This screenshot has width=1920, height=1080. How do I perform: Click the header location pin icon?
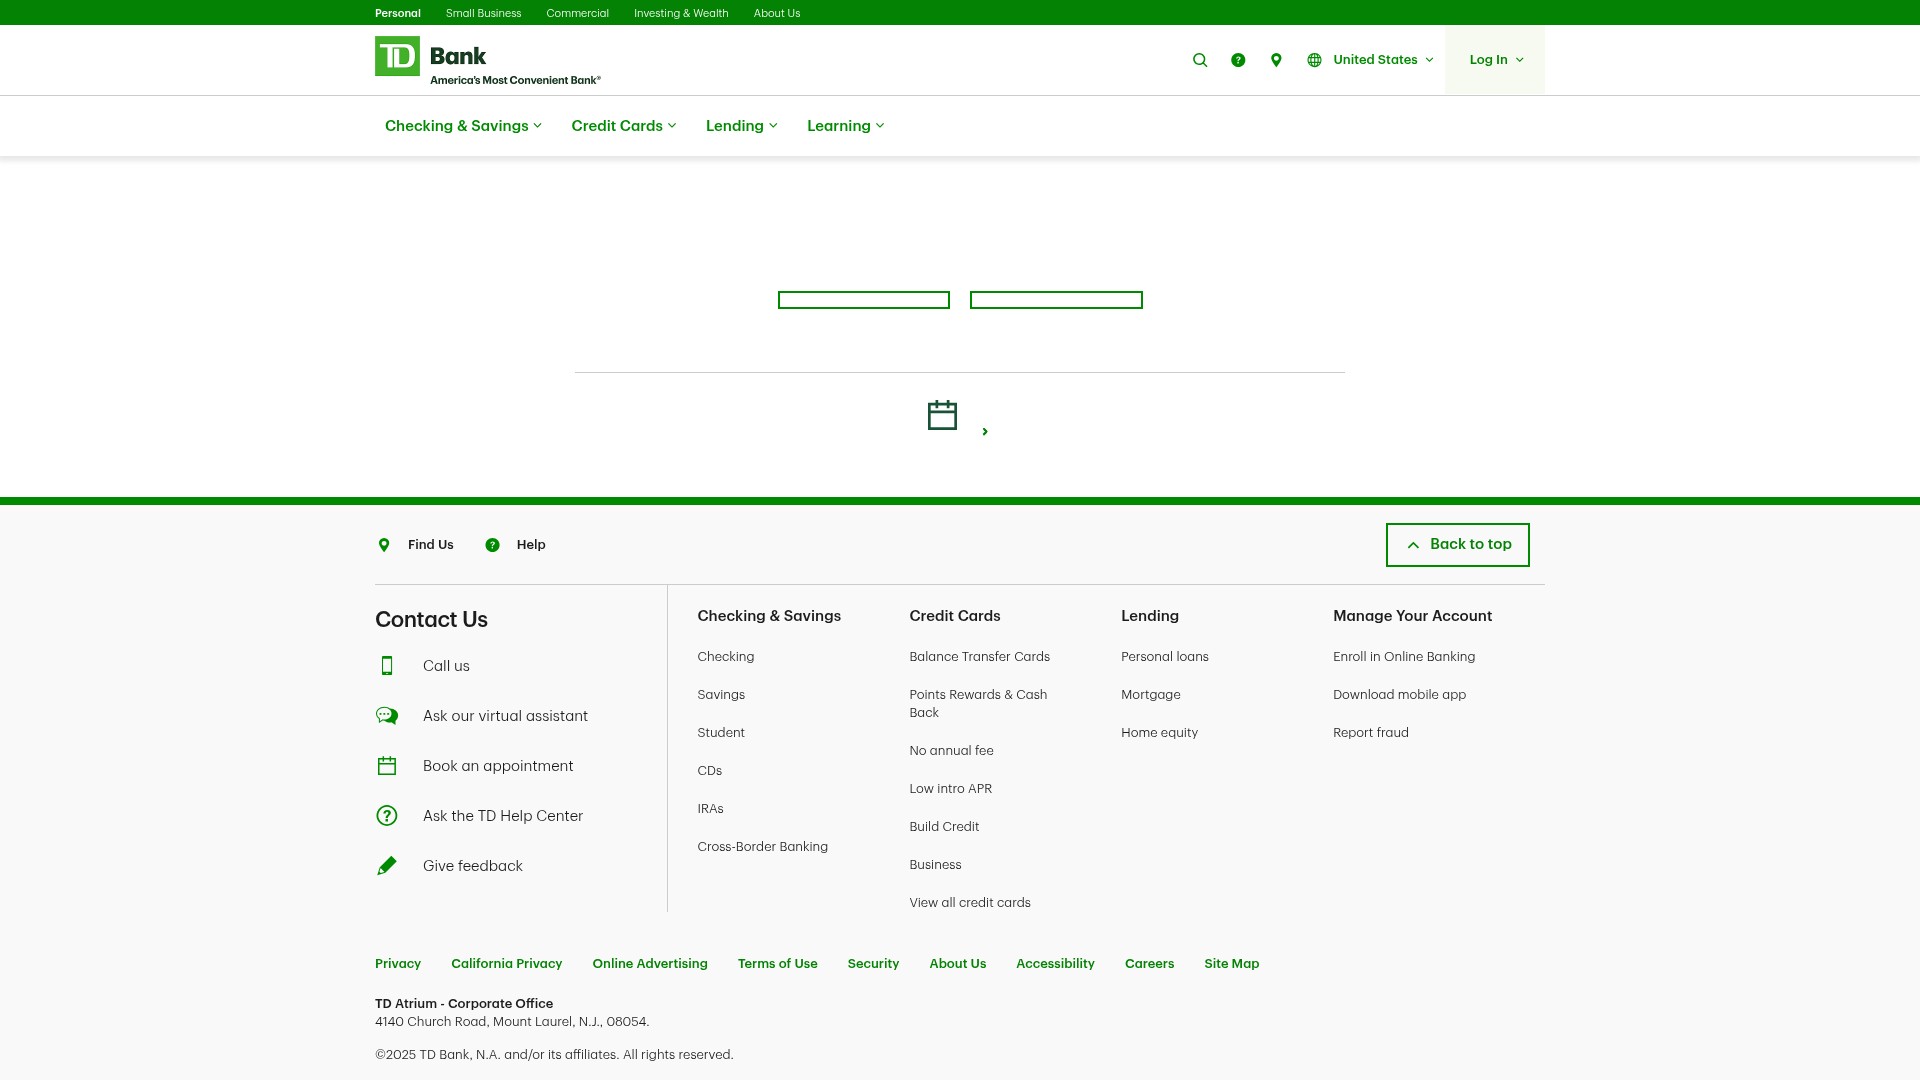pyautogui.click(x=1276, y=60)
